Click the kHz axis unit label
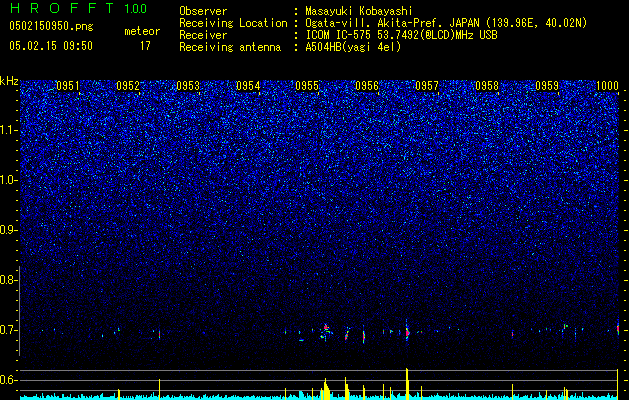This screenshot has height=400, width=629. 9,81
